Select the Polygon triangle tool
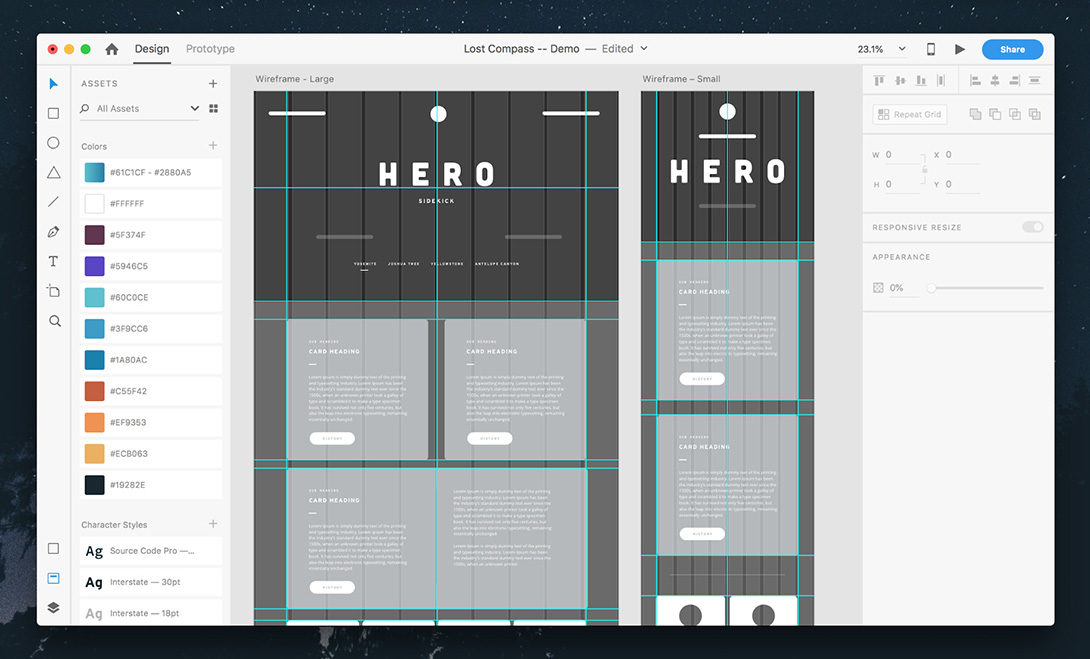 [x=54, y=173]
